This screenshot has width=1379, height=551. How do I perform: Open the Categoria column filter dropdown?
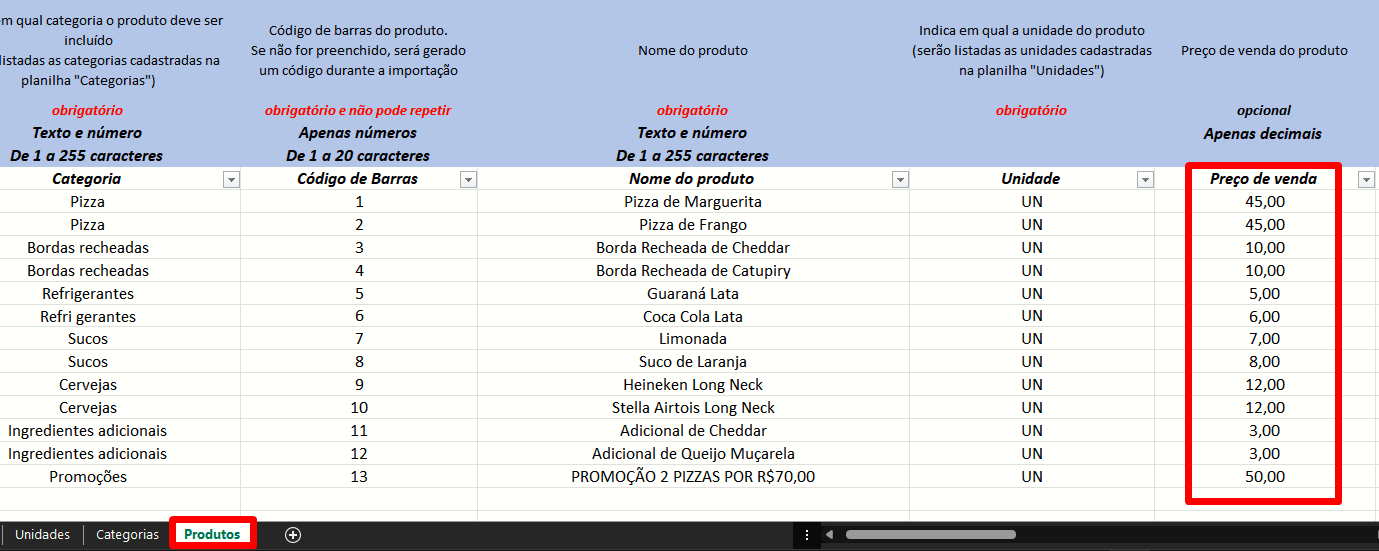(231, 179)
